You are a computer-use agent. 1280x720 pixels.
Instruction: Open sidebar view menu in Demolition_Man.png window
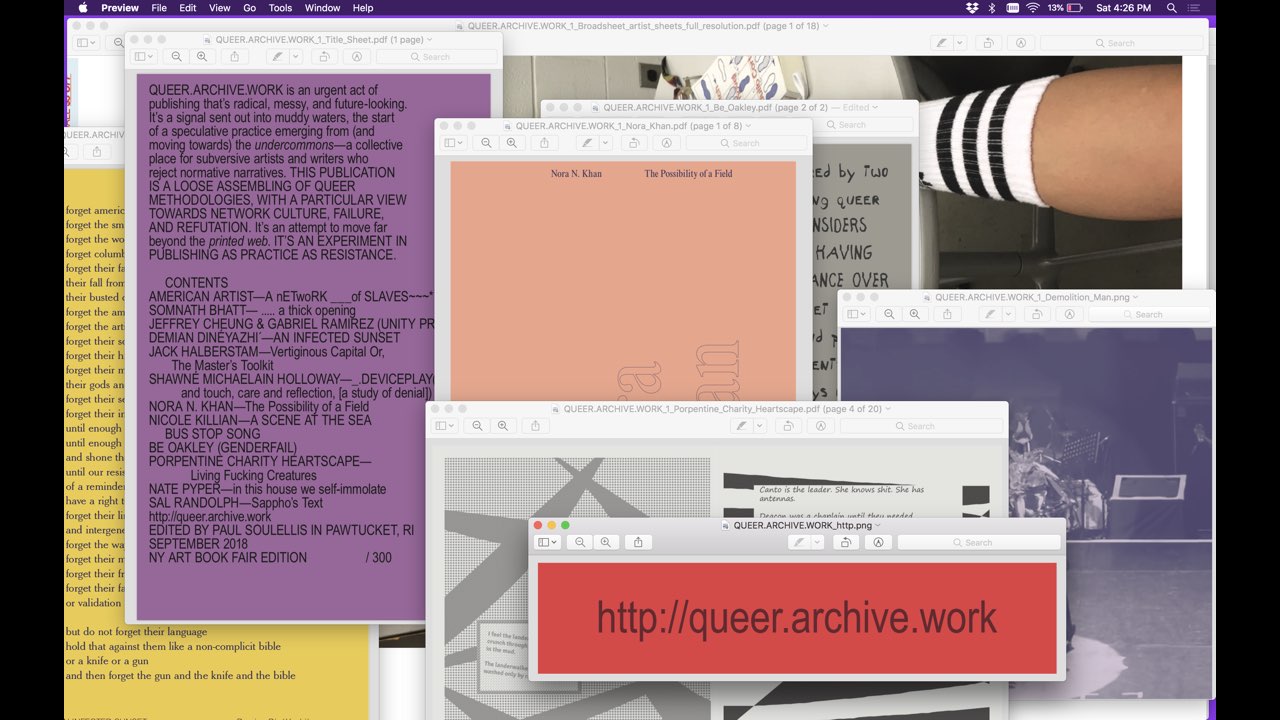[857, 314]
